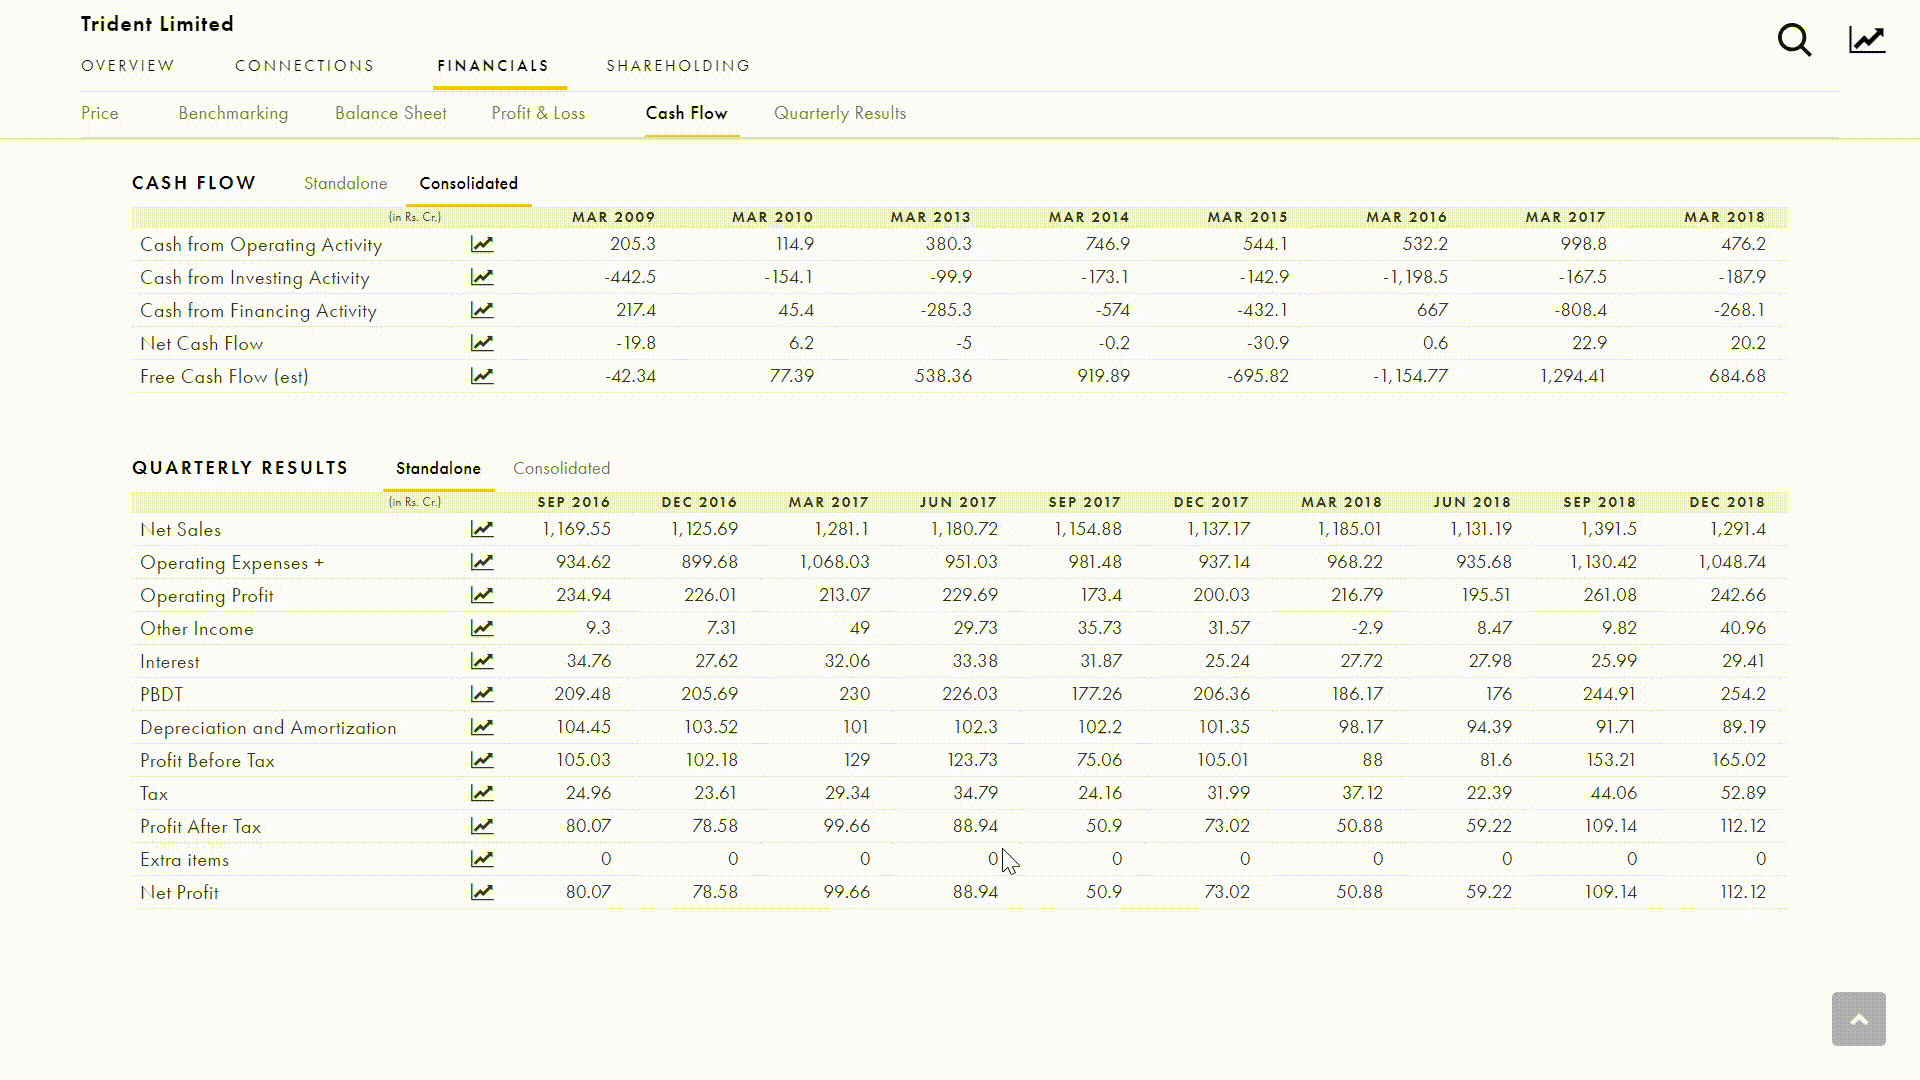Switch Quarterly Results to Consolidated view
Screen dimensions: 1920x1080
561,468
